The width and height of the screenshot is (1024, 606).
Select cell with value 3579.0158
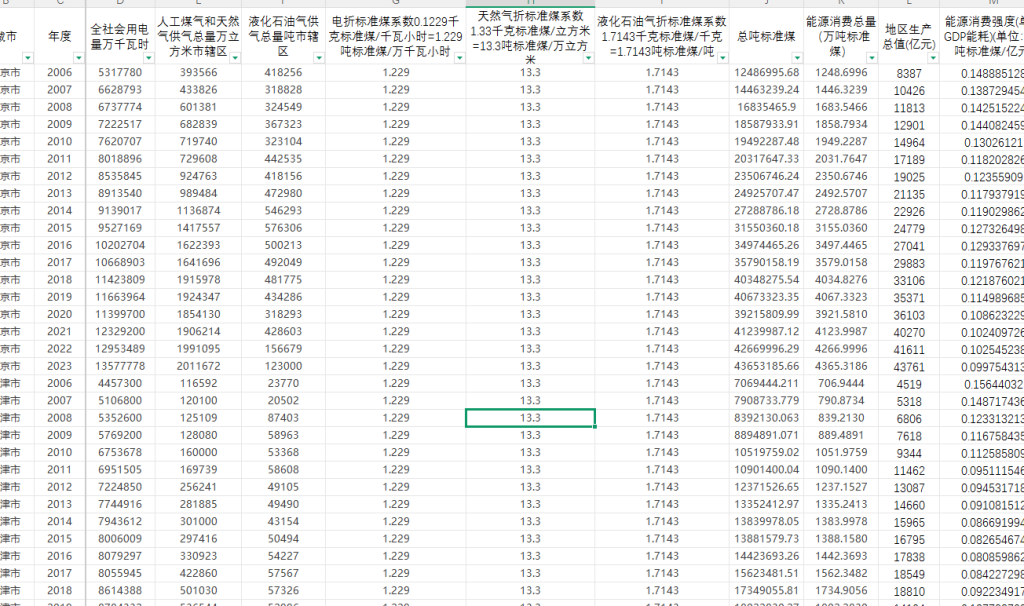841,263
